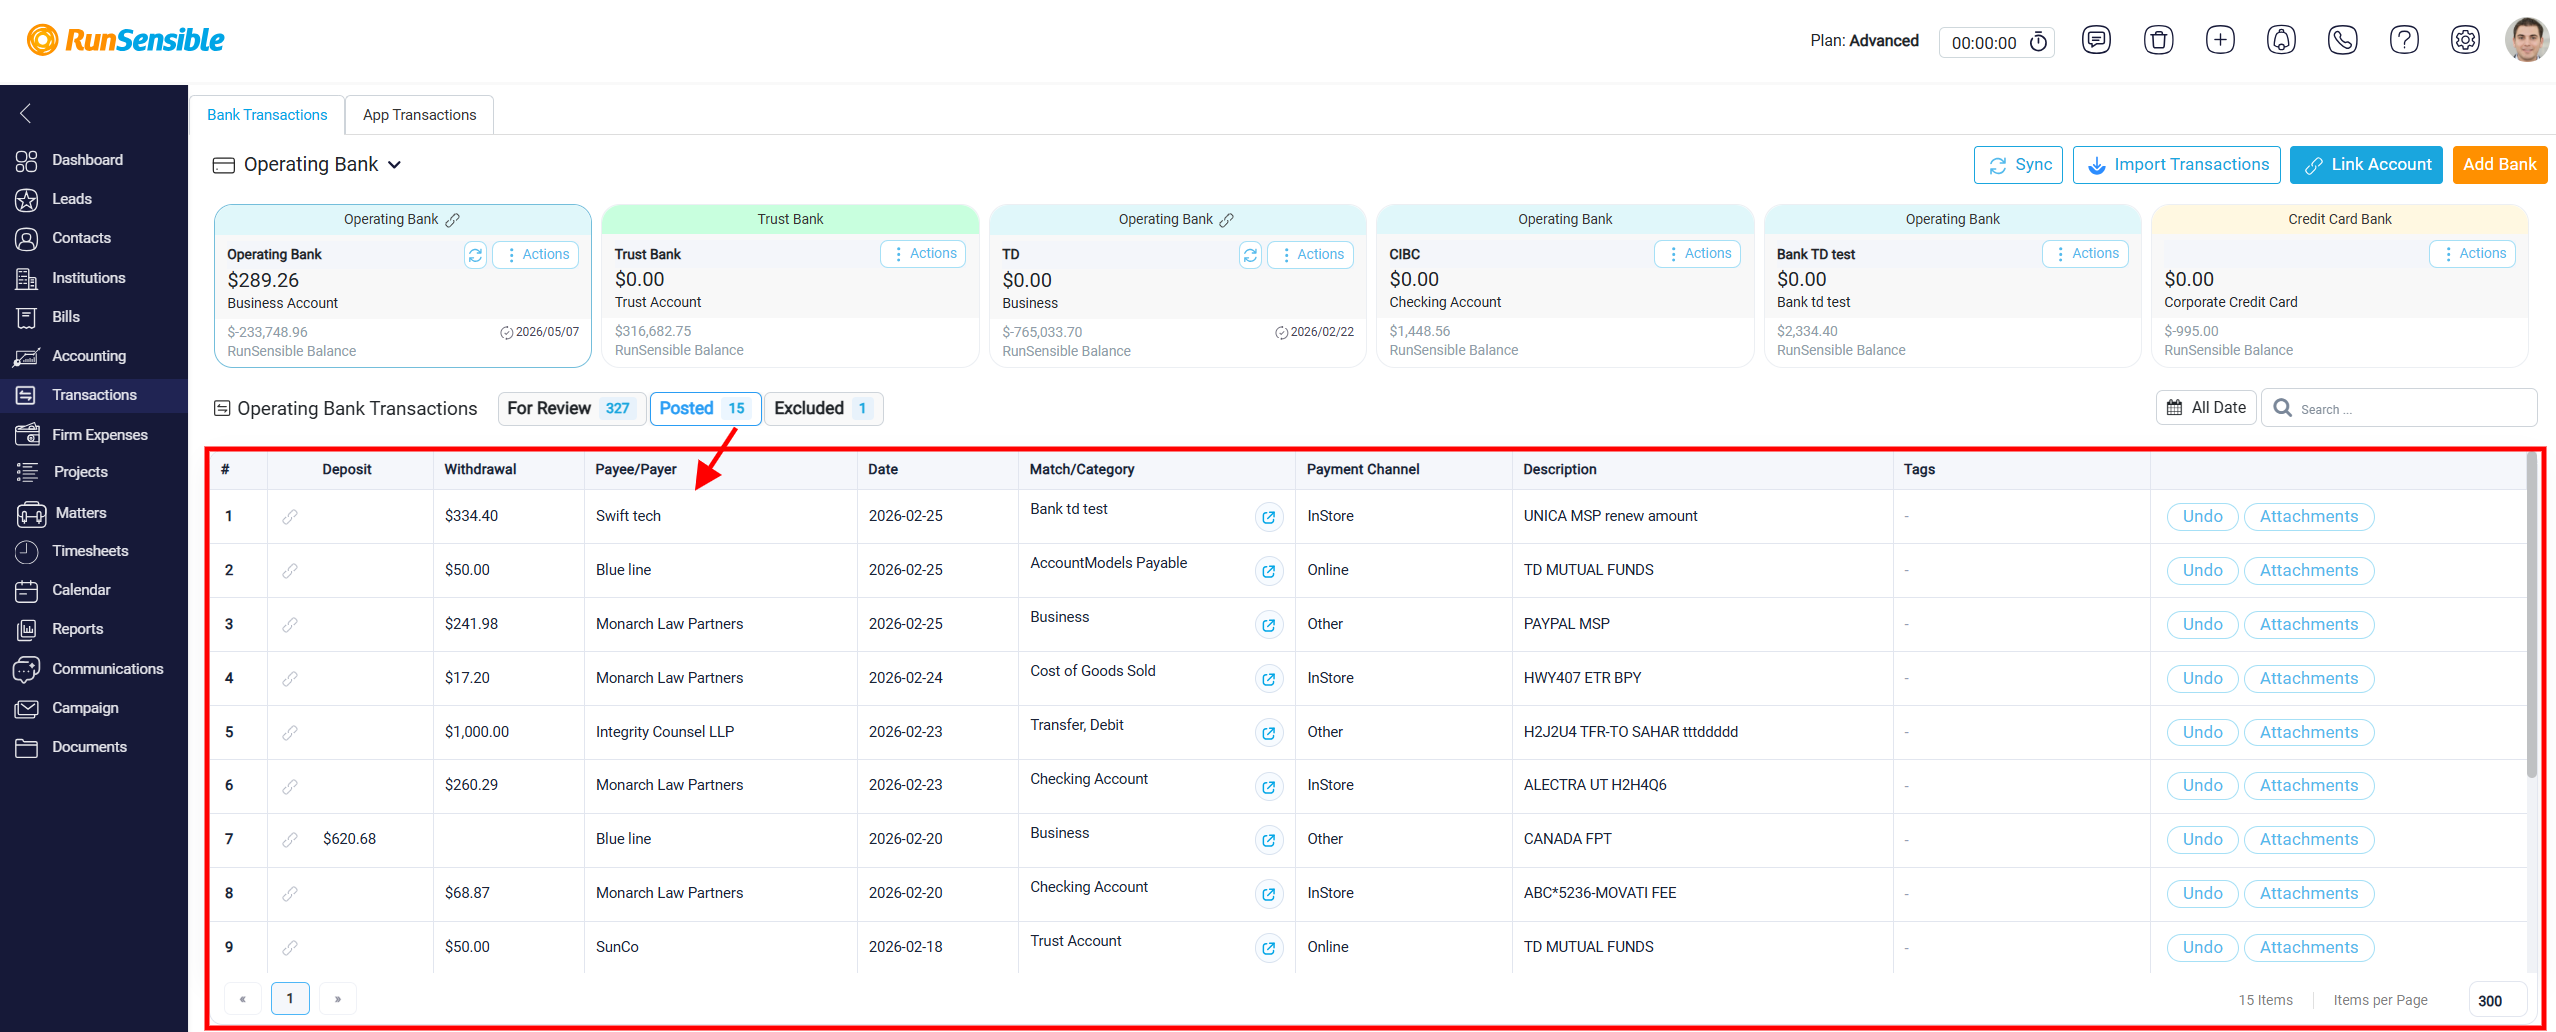The image size is (2556, 1032).
Task: Switch to App Transactions tab
Action: tap(420, 115)
